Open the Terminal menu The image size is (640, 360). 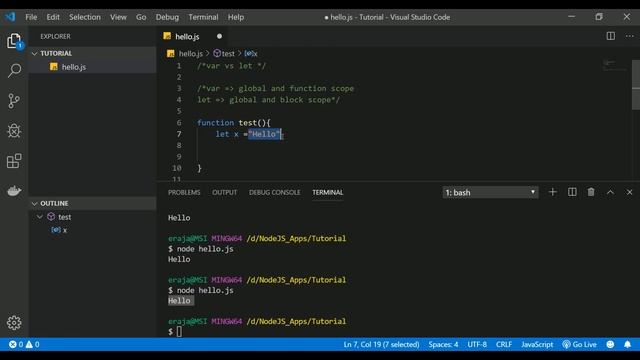tap(203, 17)
